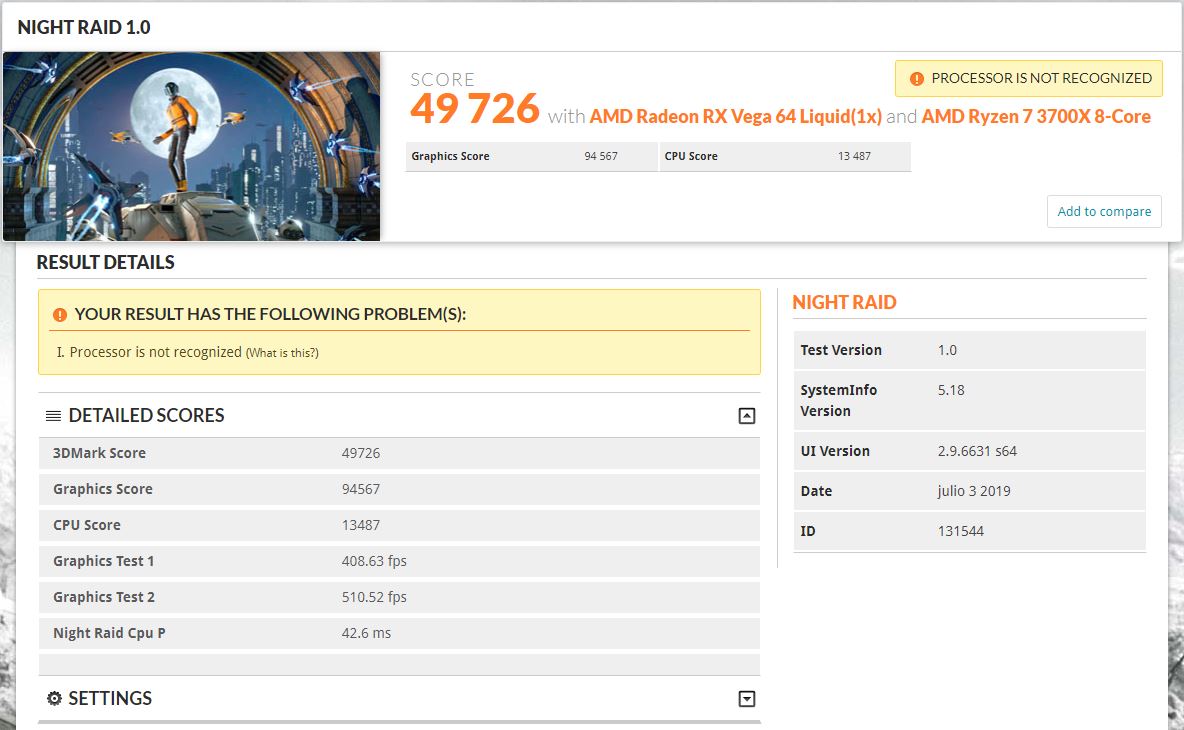Click the Night Raid benchmark thumbnail image
The height and width of the screenshot is (730, 1184).
pyautogui.click(x=192, y=146)
